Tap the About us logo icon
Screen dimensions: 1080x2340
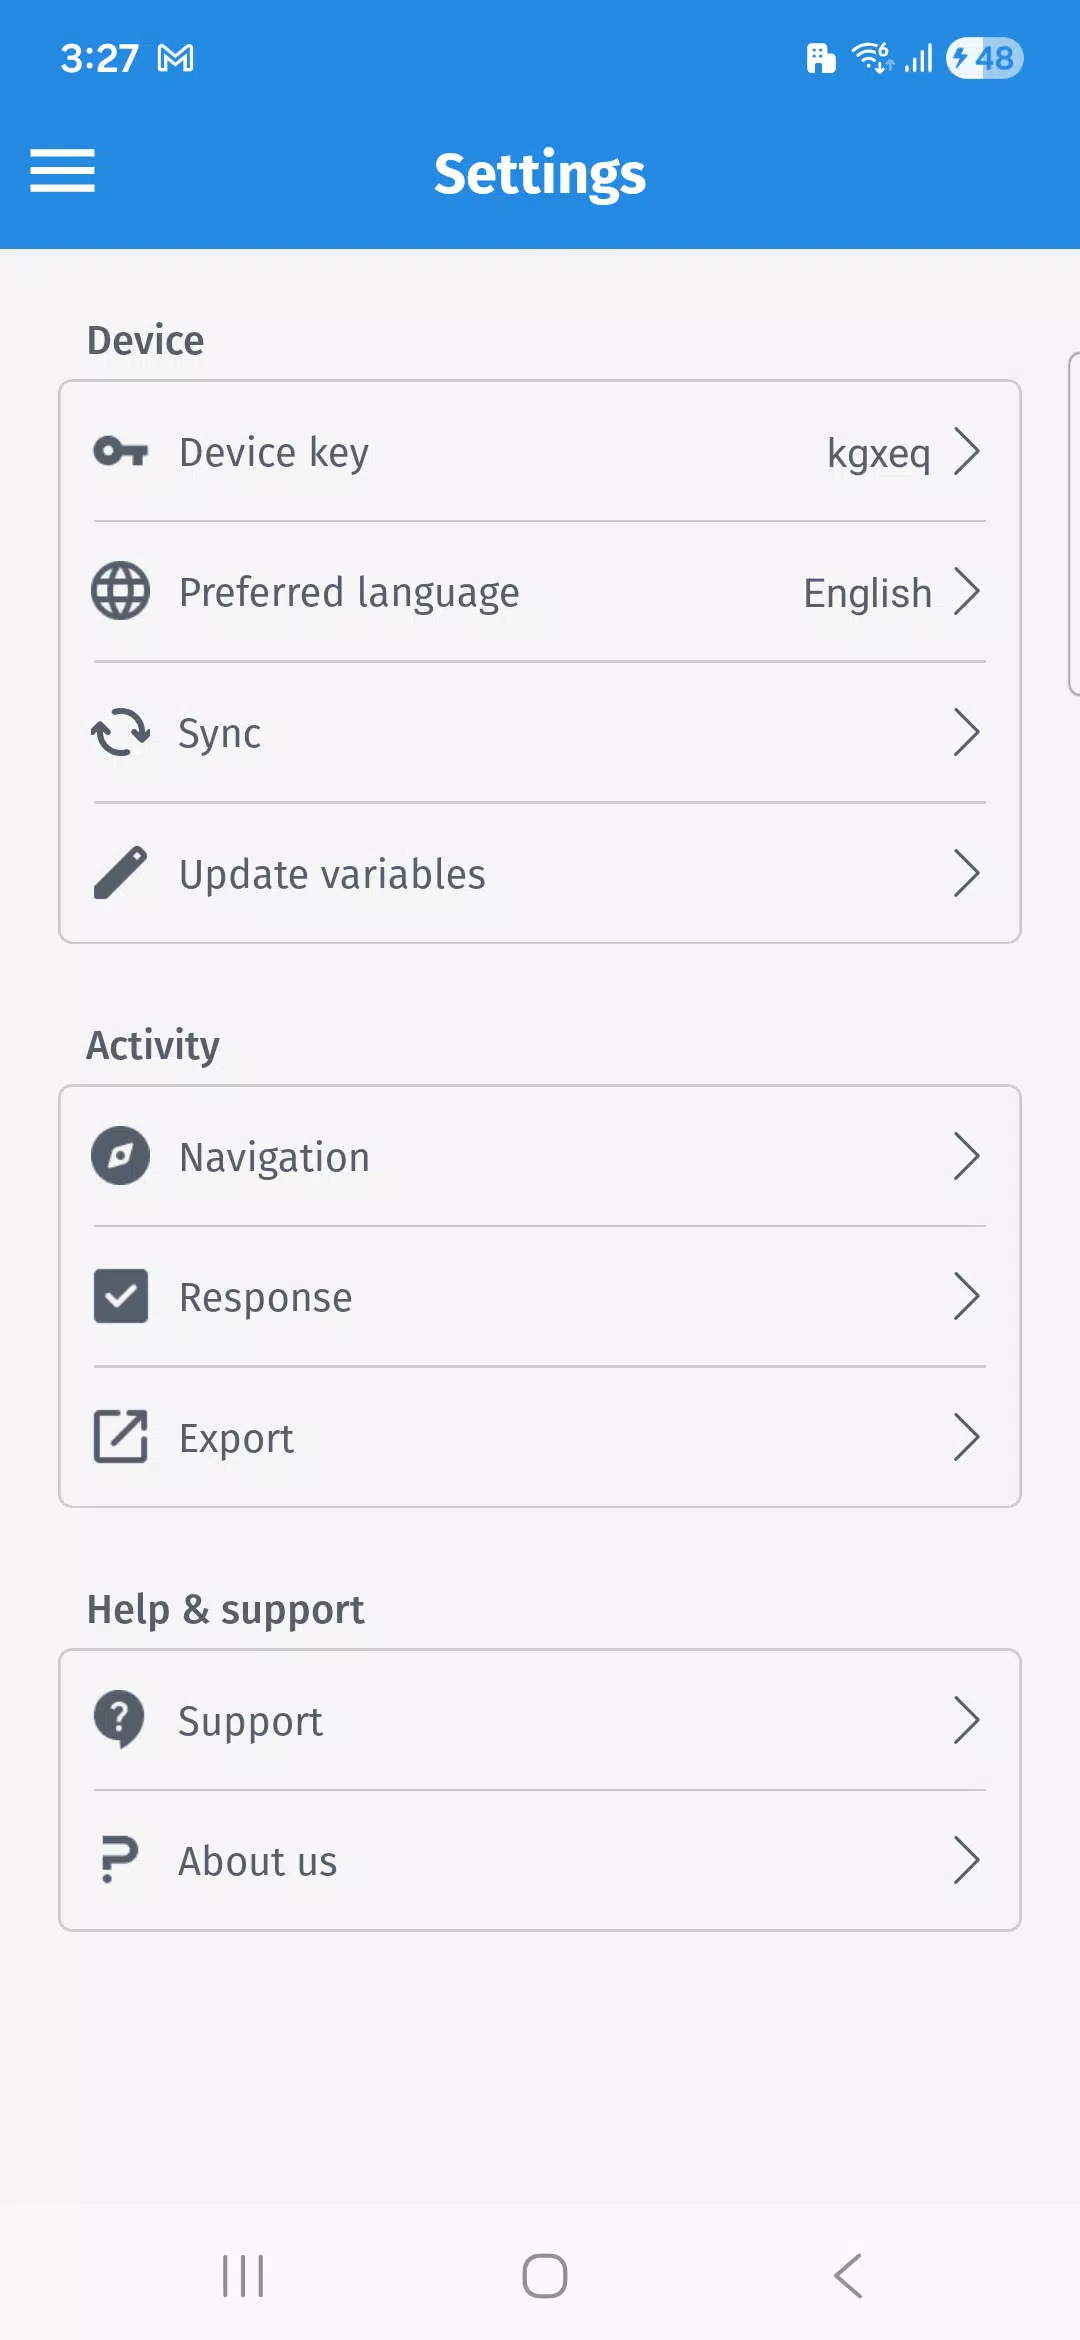pyautogui.click(x=120, y=1860)
